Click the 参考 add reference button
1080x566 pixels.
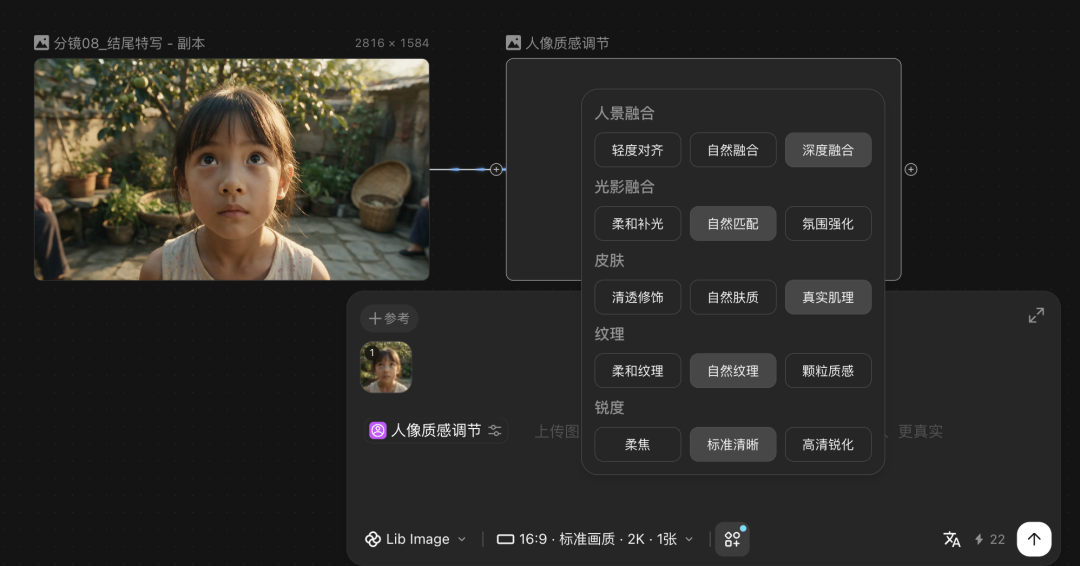[389, 318]
